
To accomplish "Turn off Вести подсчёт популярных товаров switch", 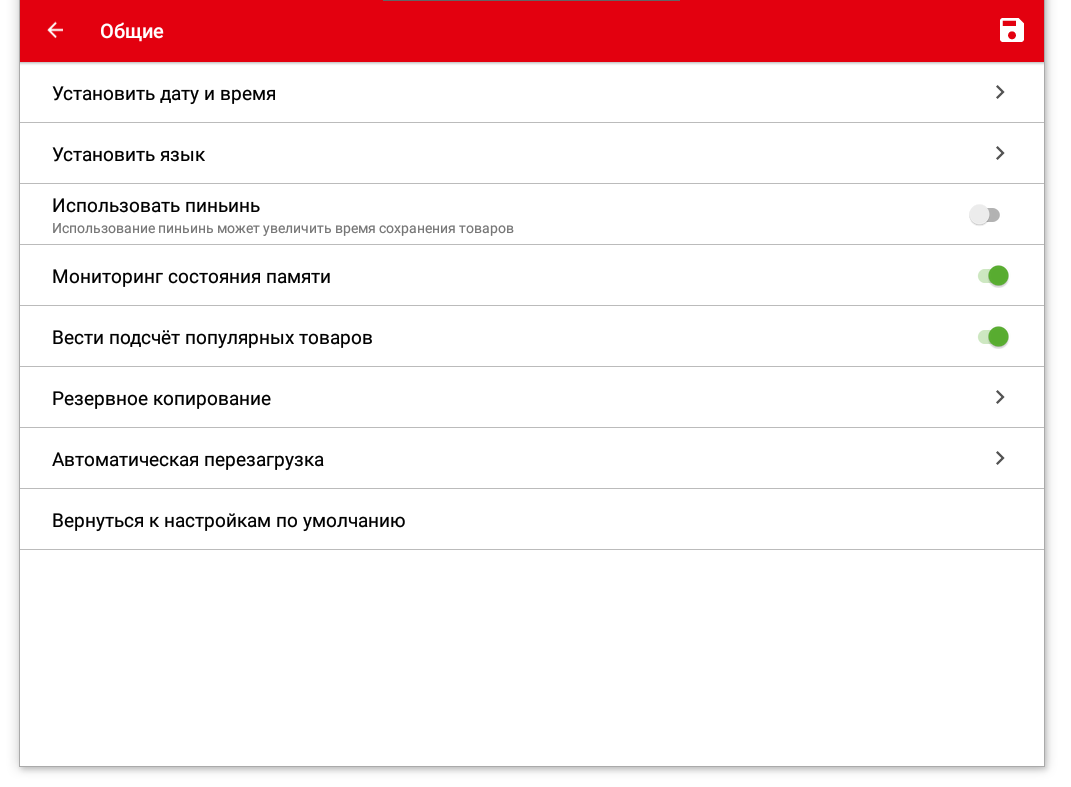I will (x=993, y=337).
